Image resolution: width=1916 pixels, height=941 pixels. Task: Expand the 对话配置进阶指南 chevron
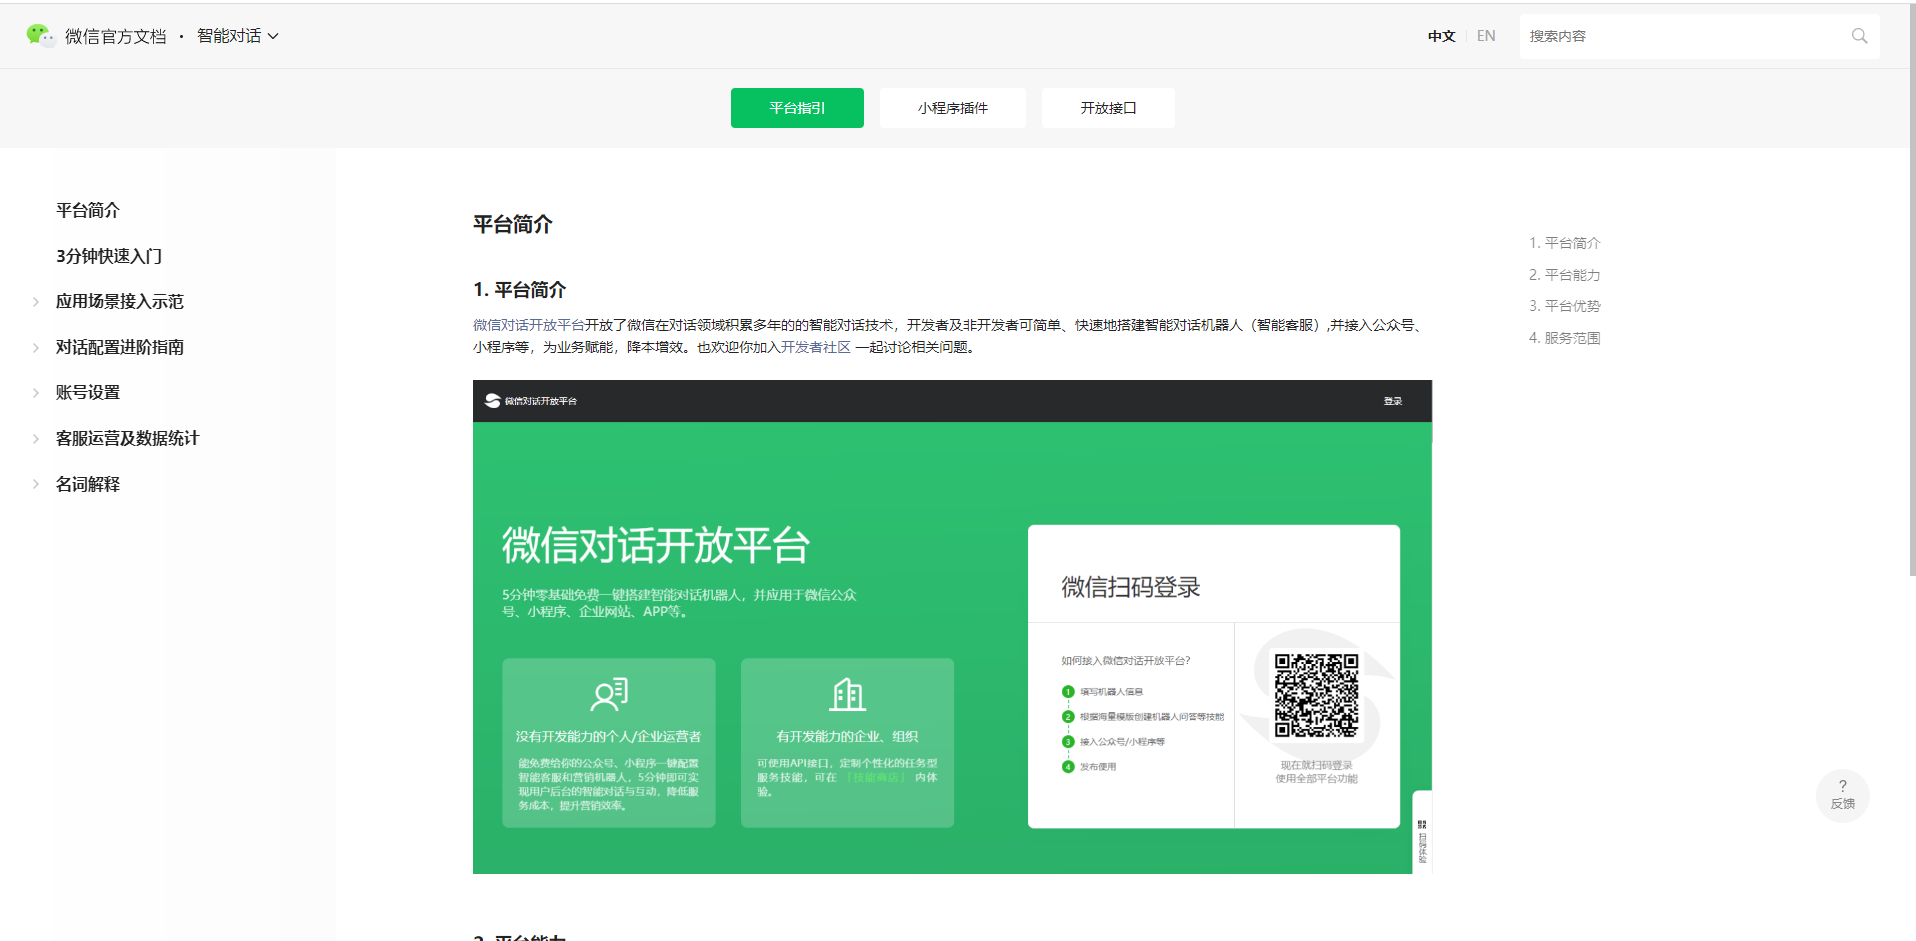coord(36,348)
